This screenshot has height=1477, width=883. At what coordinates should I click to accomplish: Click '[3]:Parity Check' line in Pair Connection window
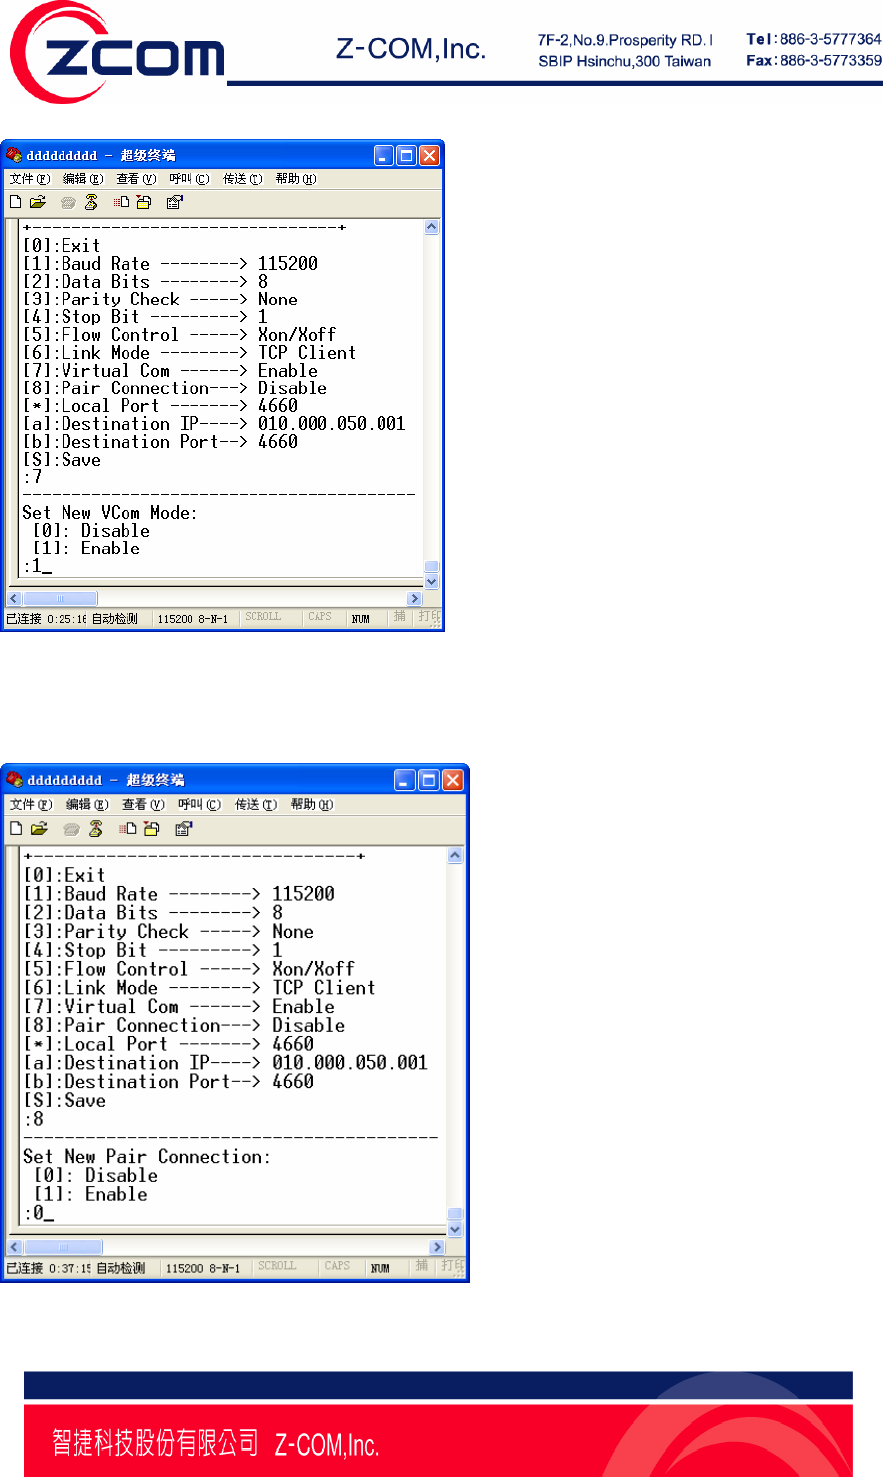(168, 932)
